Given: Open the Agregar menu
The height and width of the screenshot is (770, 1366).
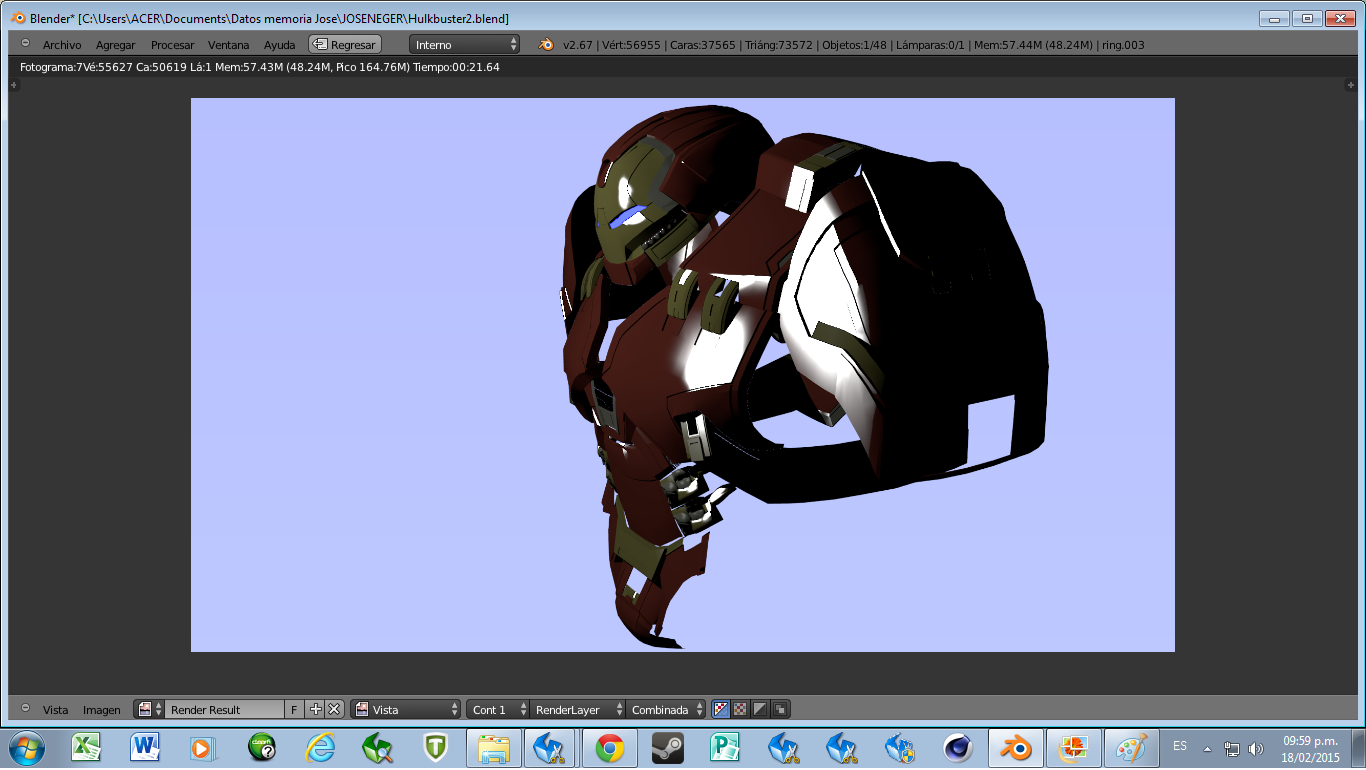Looking at the screenshot, I should 115,45.
